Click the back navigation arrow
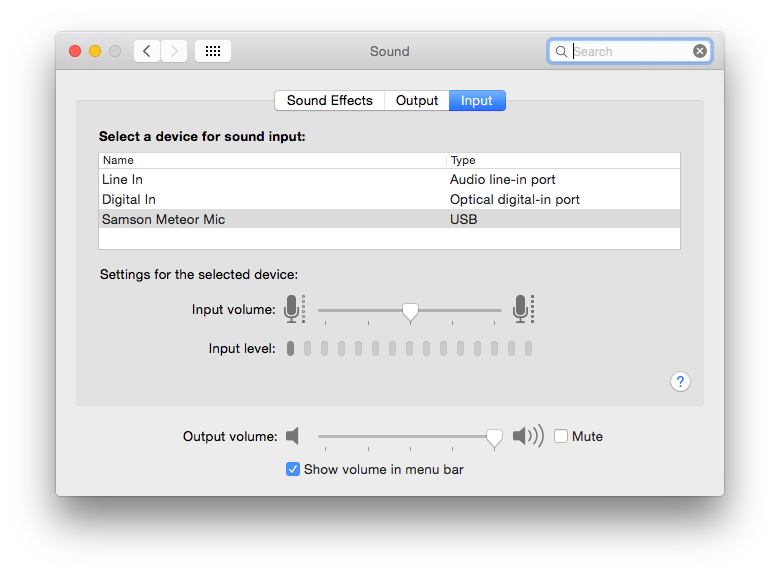The image size is (780, 576). [147, 51]
